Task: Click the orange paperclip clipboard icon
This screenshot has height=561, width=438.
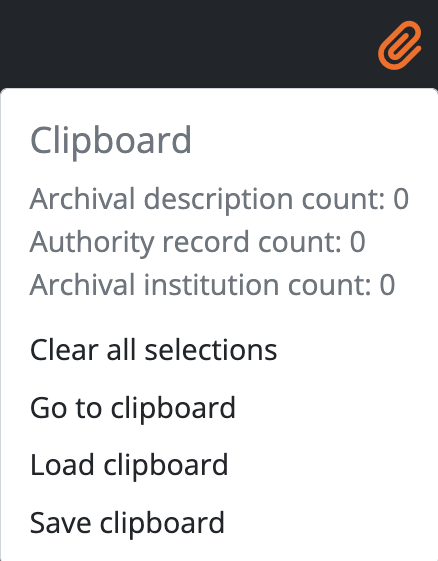Action: pyautogui.click(x=400, y=45)
